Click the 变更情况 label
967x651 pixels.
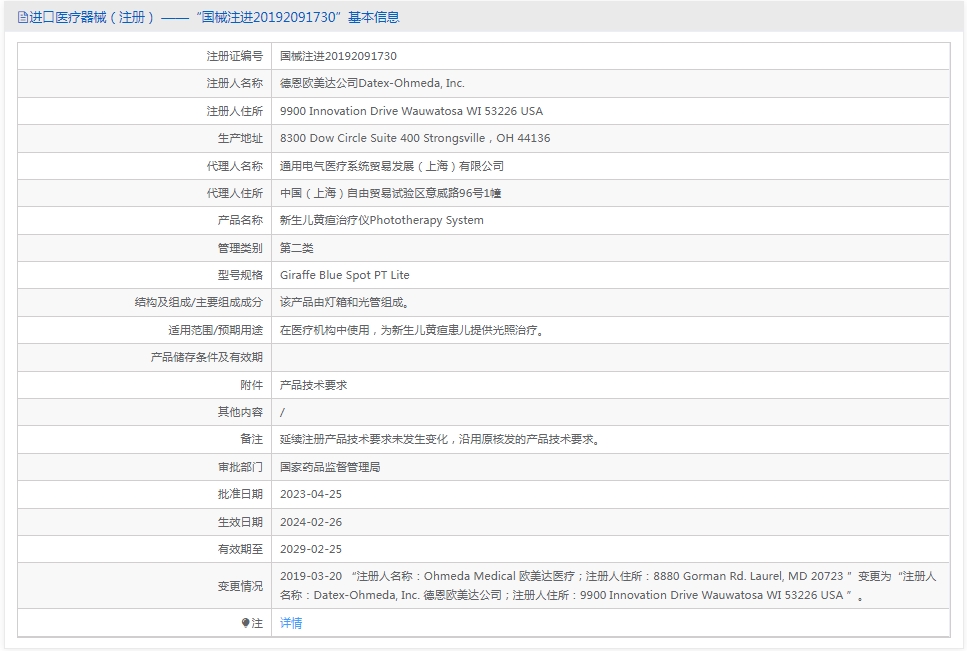pyautogui.click(x=240, y=586)
